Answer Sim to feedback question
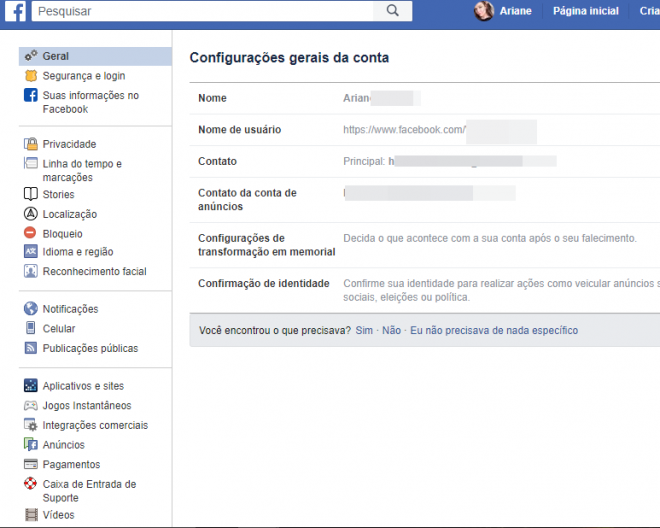Screen dimensions: 660x528 [364, 330]
